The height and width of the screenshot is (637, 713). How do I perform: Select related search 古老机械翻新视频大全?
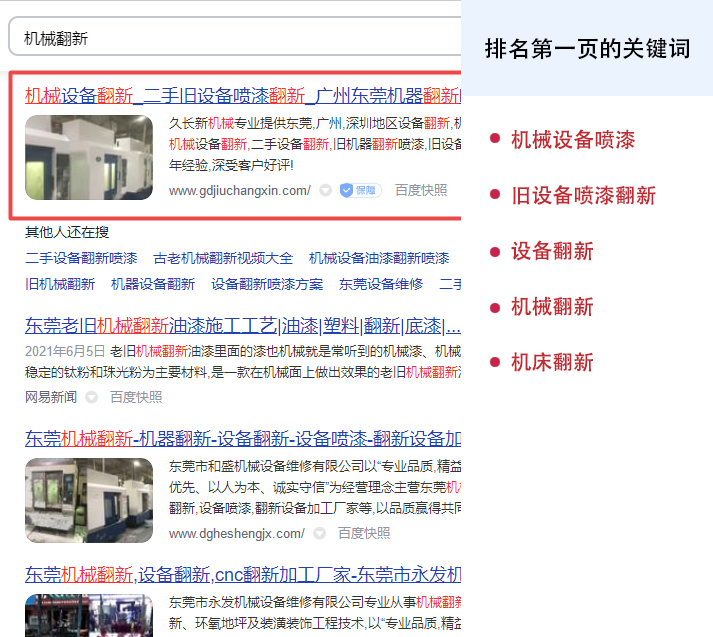coord(223,258)
